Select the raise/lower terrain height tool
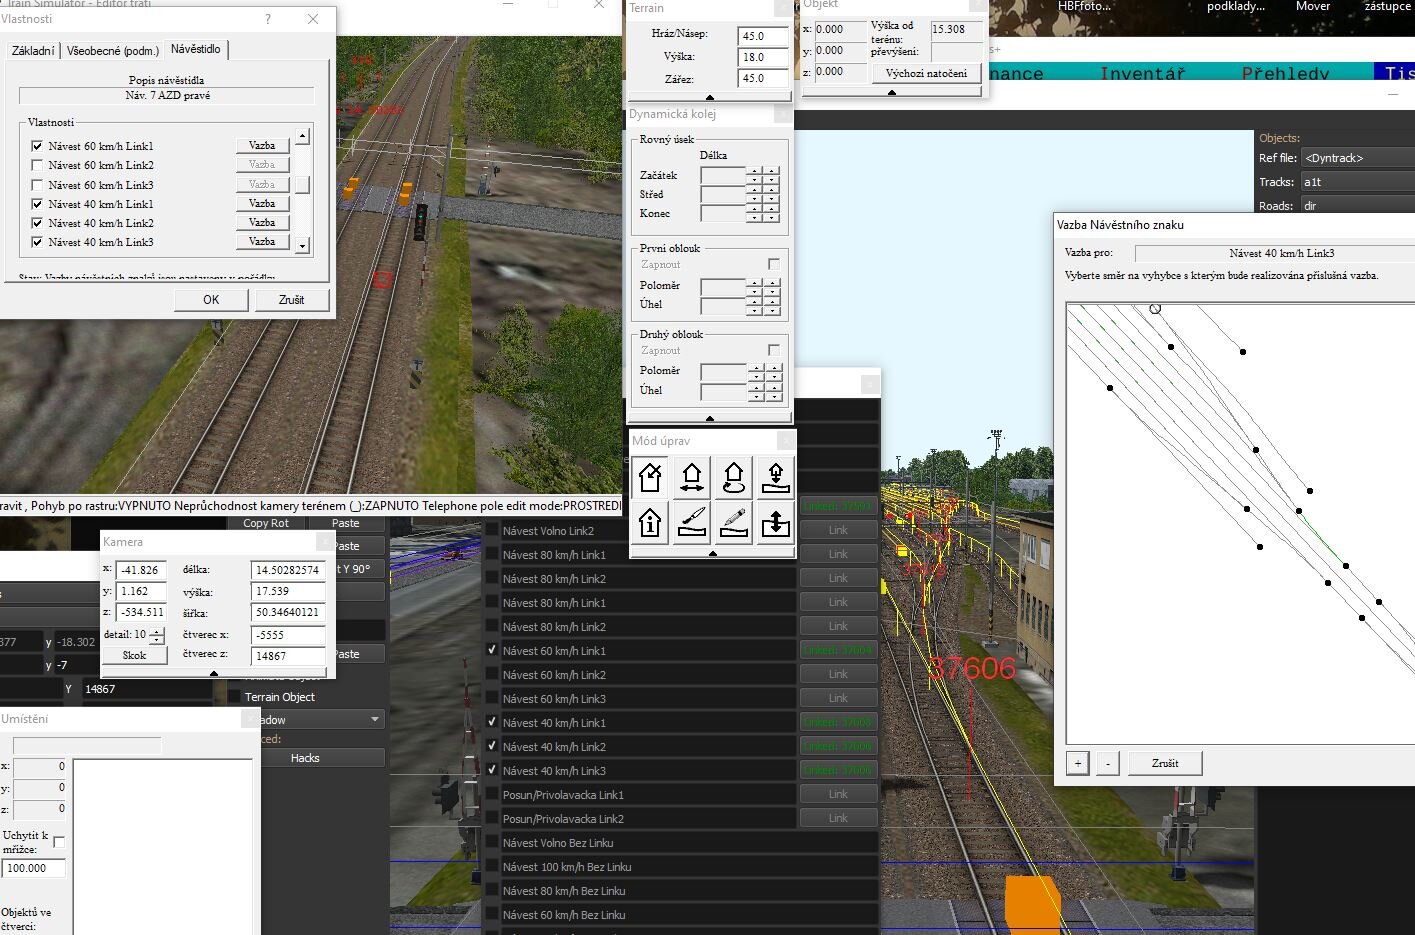Viewport: 1415px width, 935px height. pos(776,522)
